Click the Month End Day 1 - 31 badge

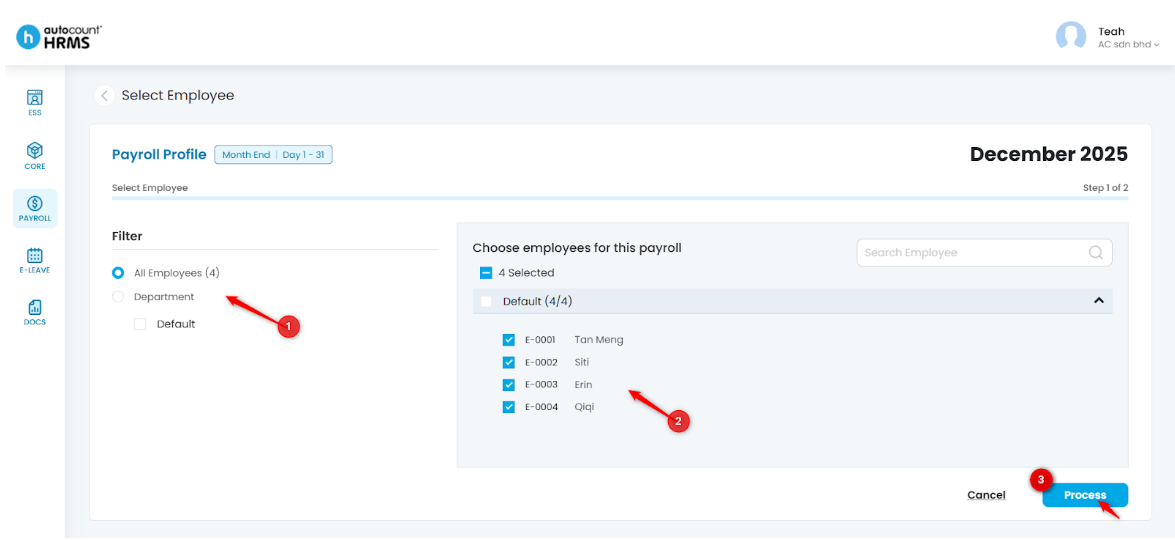[274, 154]
